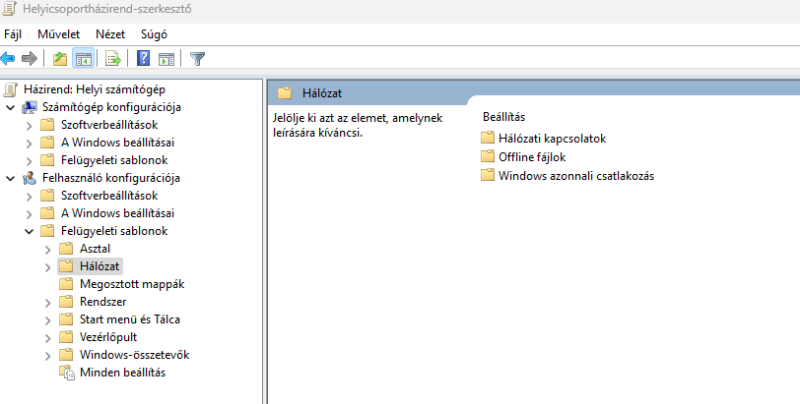800x404 pixels.
Task: Click the Hálózat header folder icon
Action: (285, 93)
